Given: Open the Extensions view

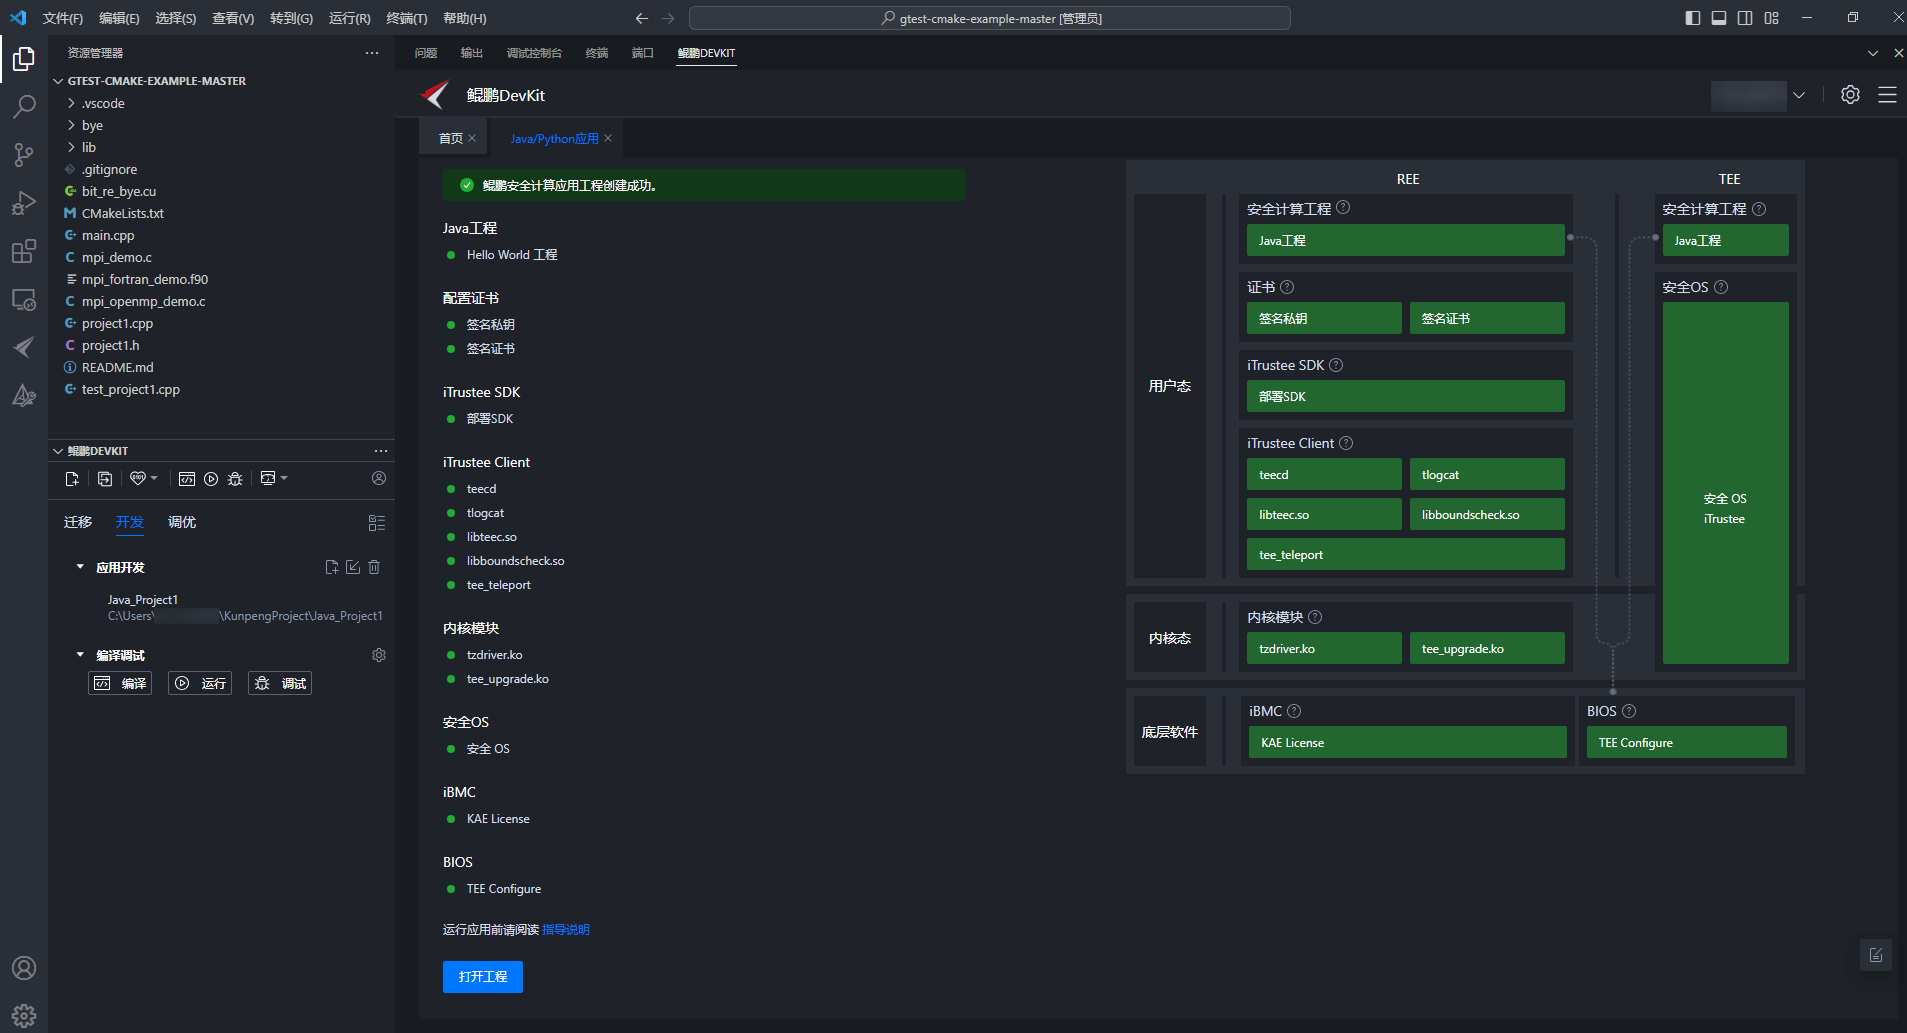Looking at the screenshot, I should click(x=24, y=251).
